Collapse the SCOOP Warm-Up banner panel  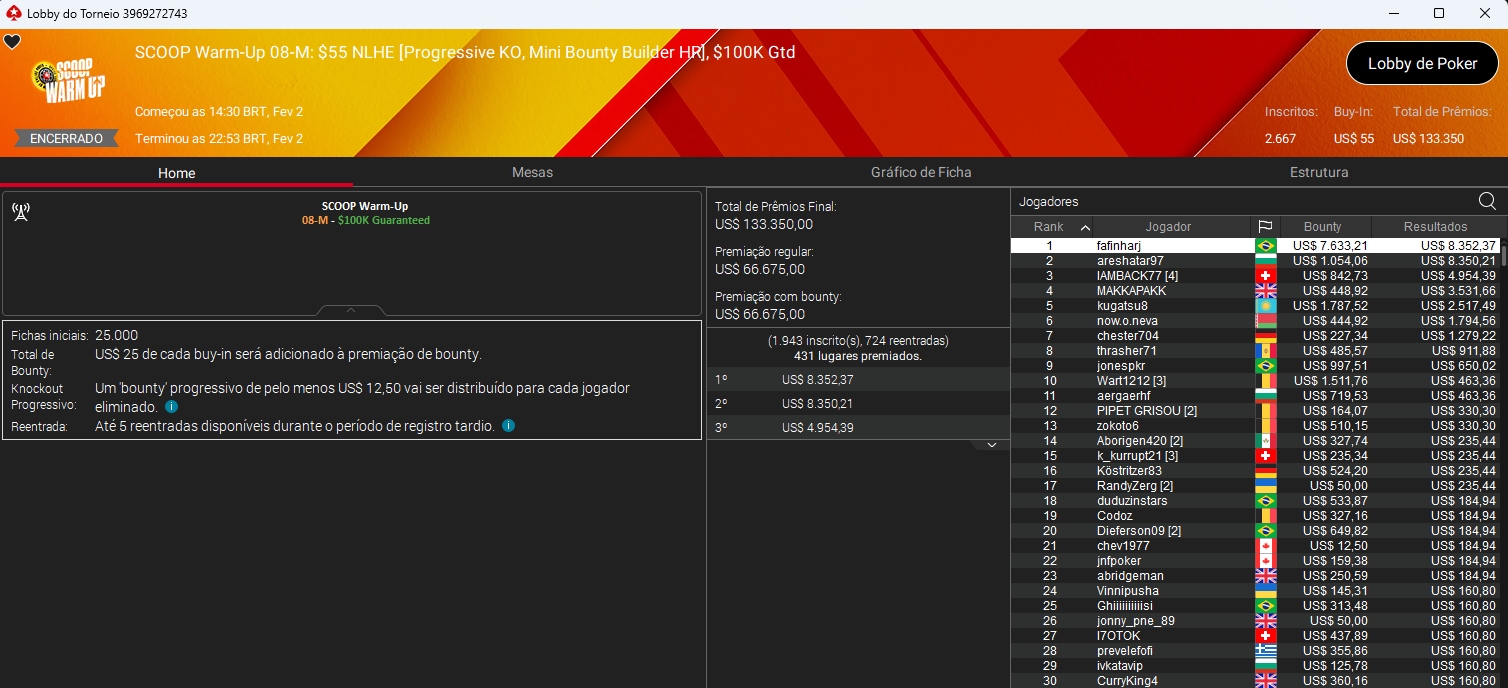[x=351, y=310]
